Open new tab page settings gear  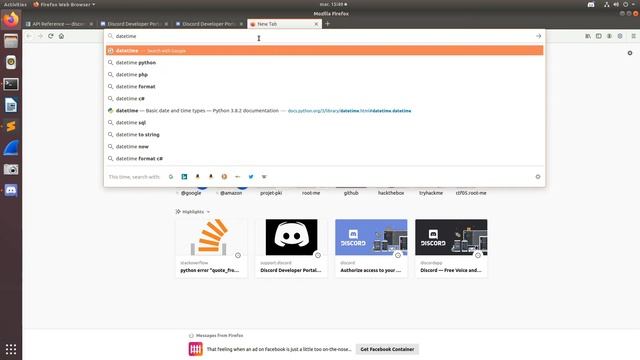coord(630,53)
